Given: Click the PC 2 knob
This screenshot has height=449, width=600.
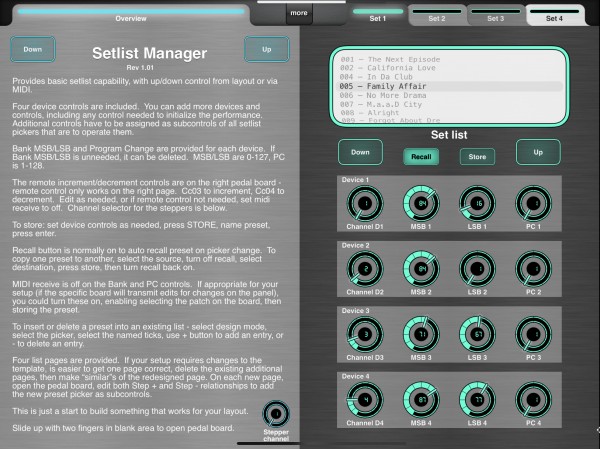Looking at the screenshot, I should click(x=533, y=269).
